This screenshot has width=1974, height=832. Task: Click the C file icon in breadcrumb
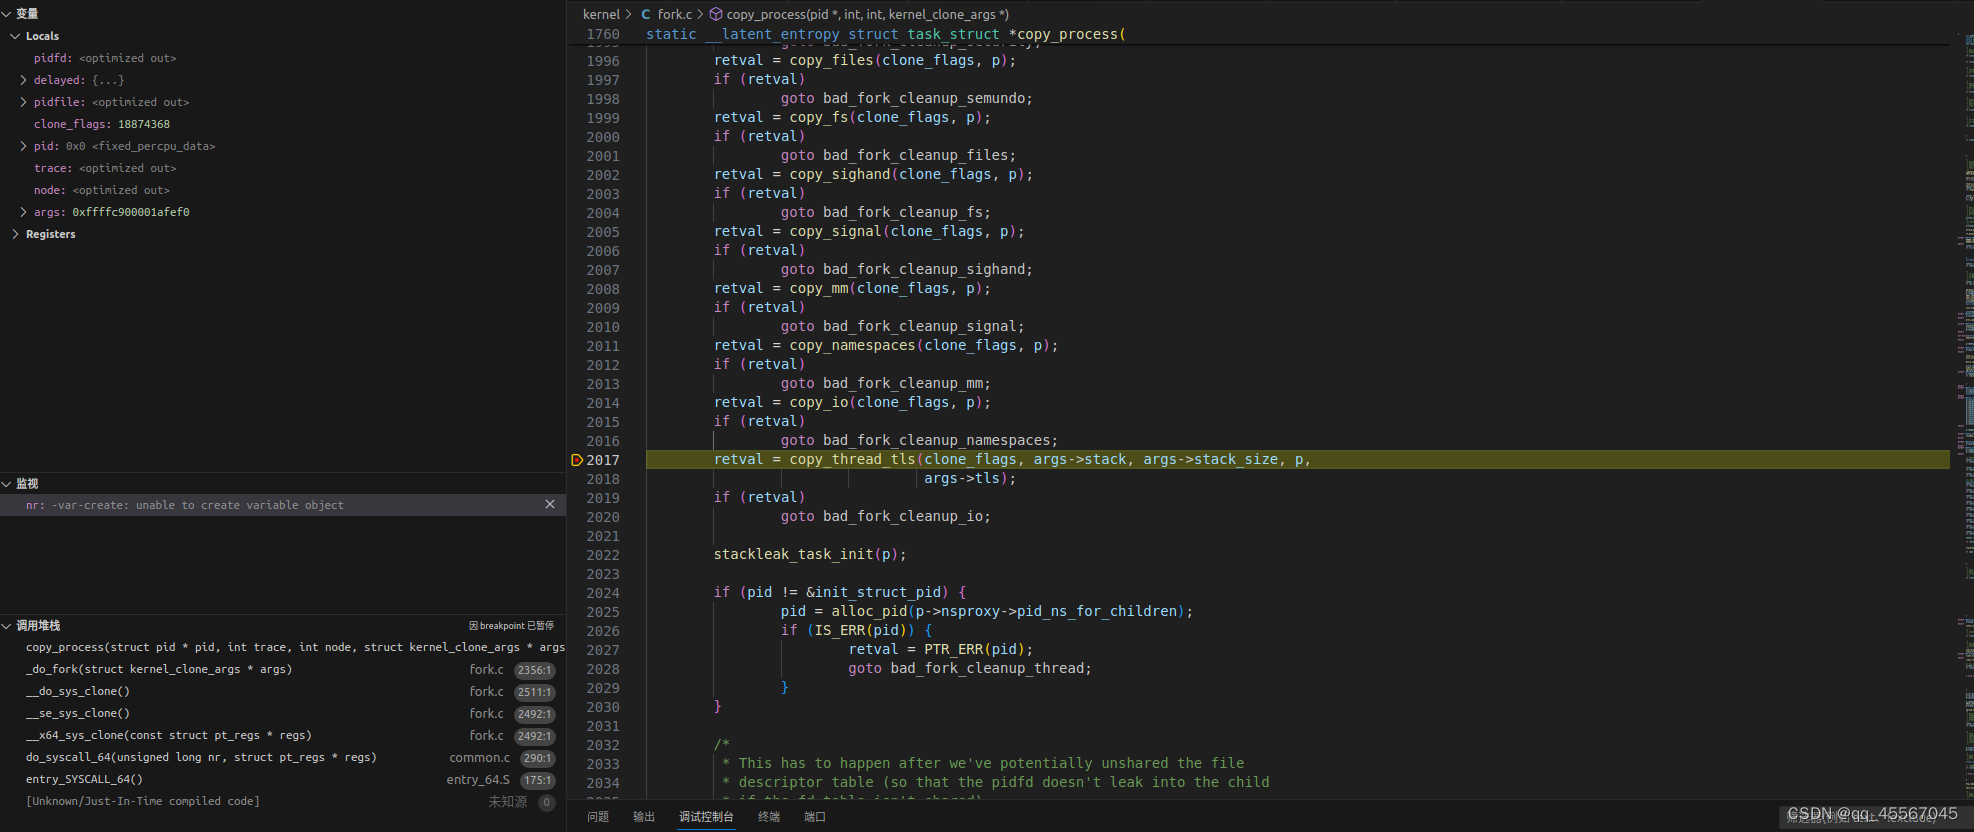click(x=646, y=14)
